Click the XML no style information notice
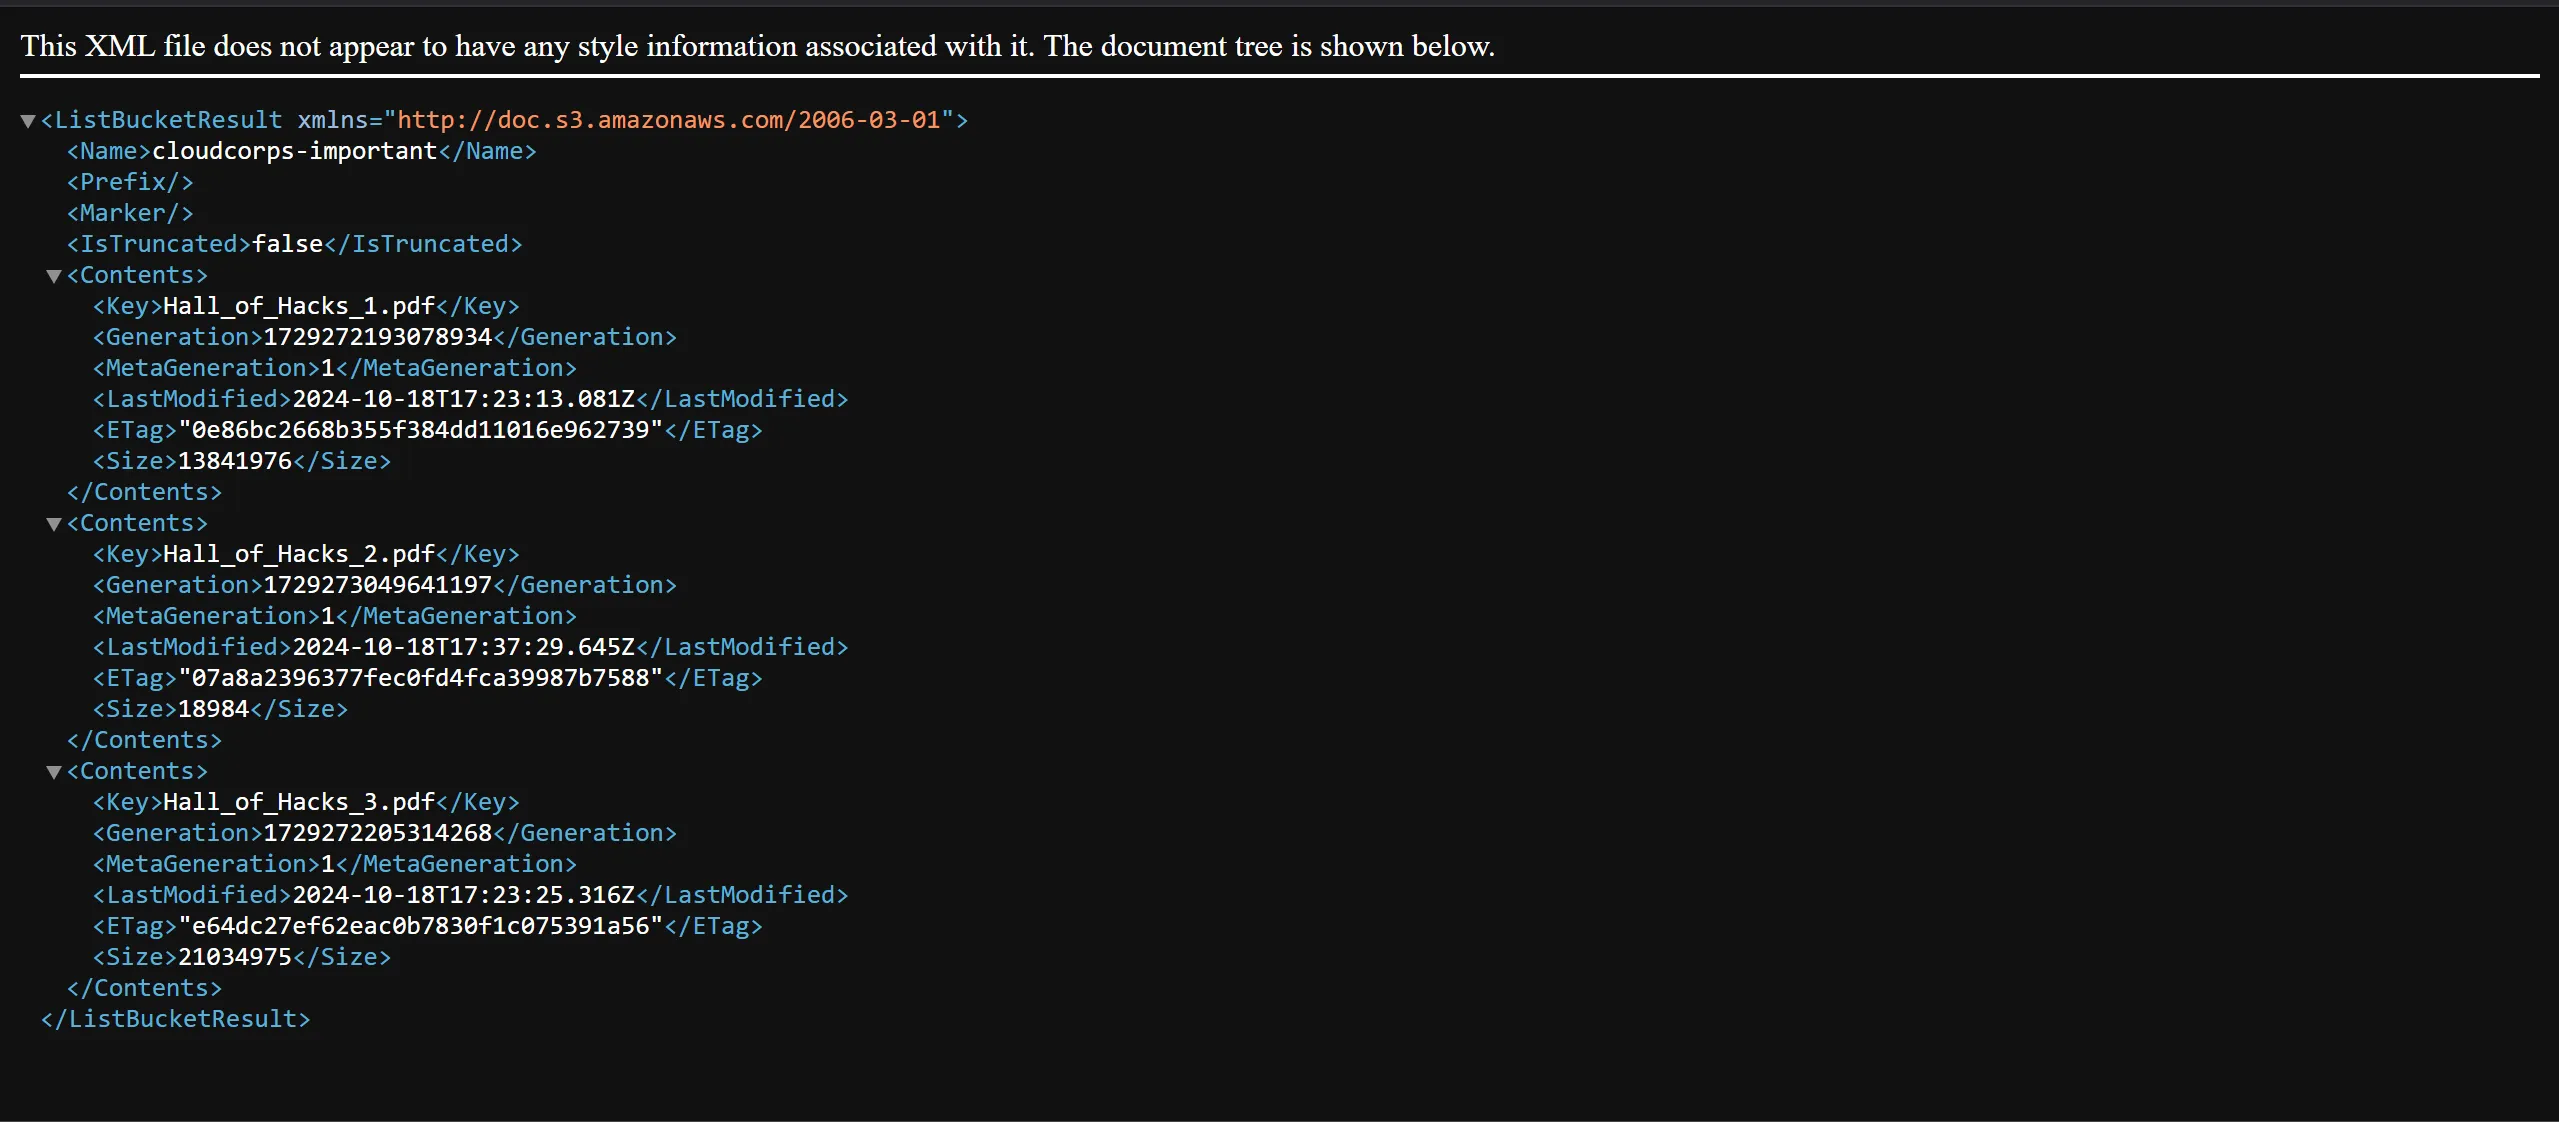 point(757,46)
